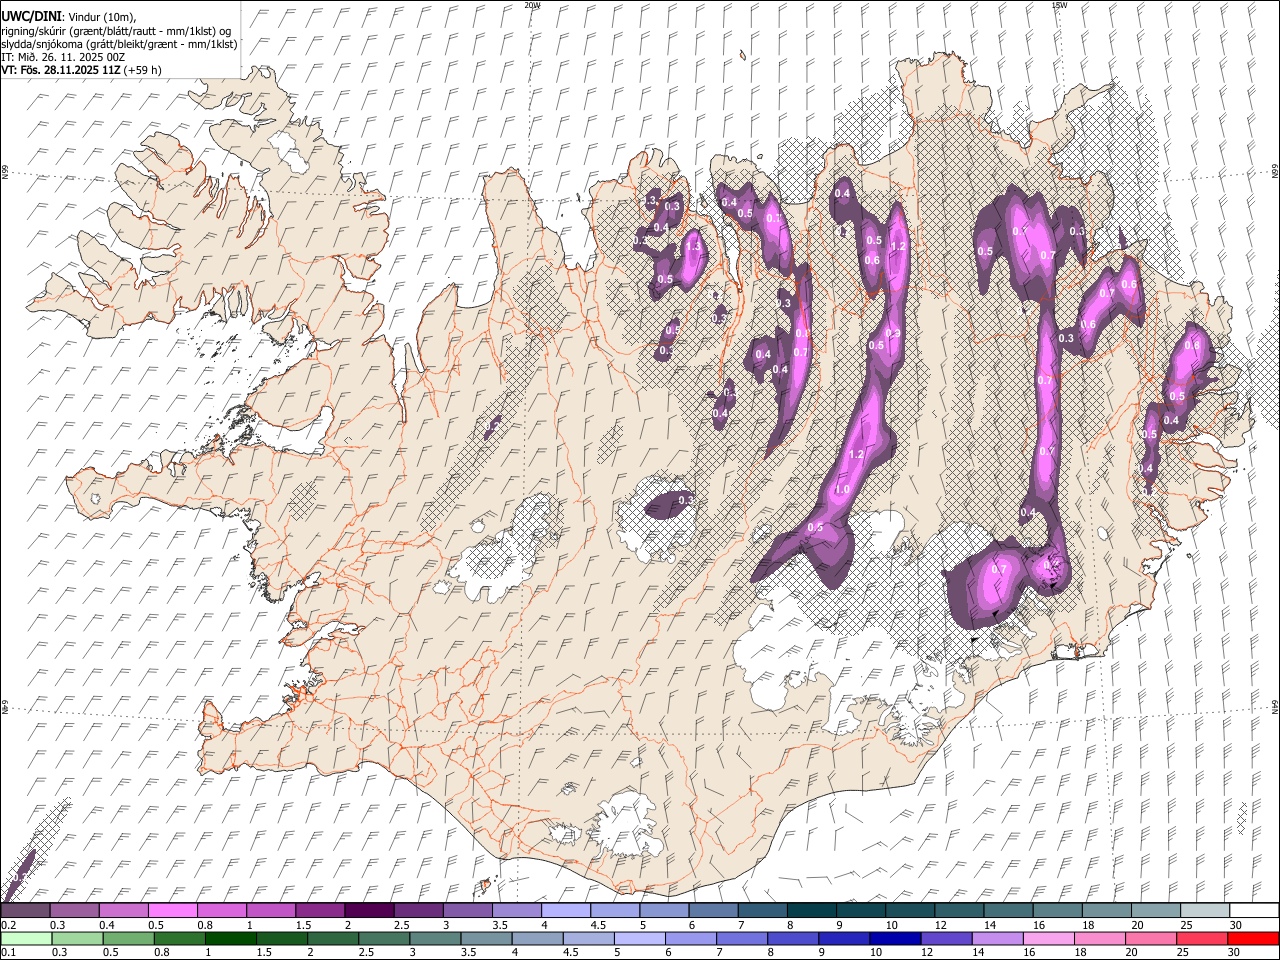Click the top-row swatch between 3 and 3.5
This screenshot has width=1280, height=960.
(x=467, y=910)
